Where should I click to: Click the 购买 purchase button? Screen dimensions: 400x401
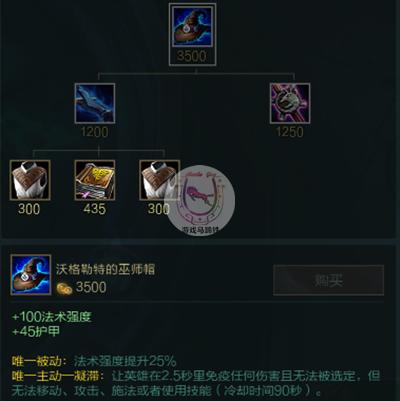pos(328,280)
